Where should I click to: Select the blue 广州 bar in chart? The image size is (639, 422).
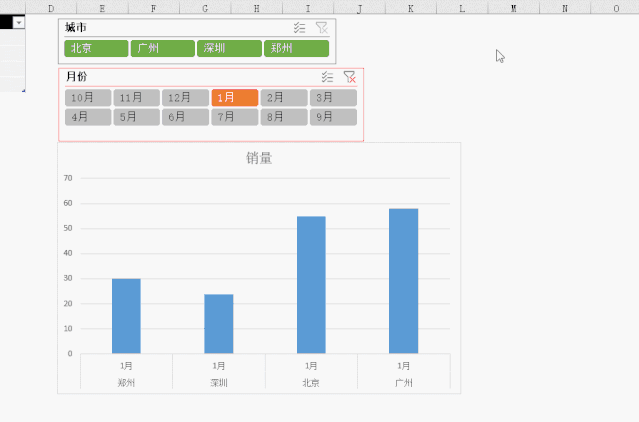pos(403,281)
